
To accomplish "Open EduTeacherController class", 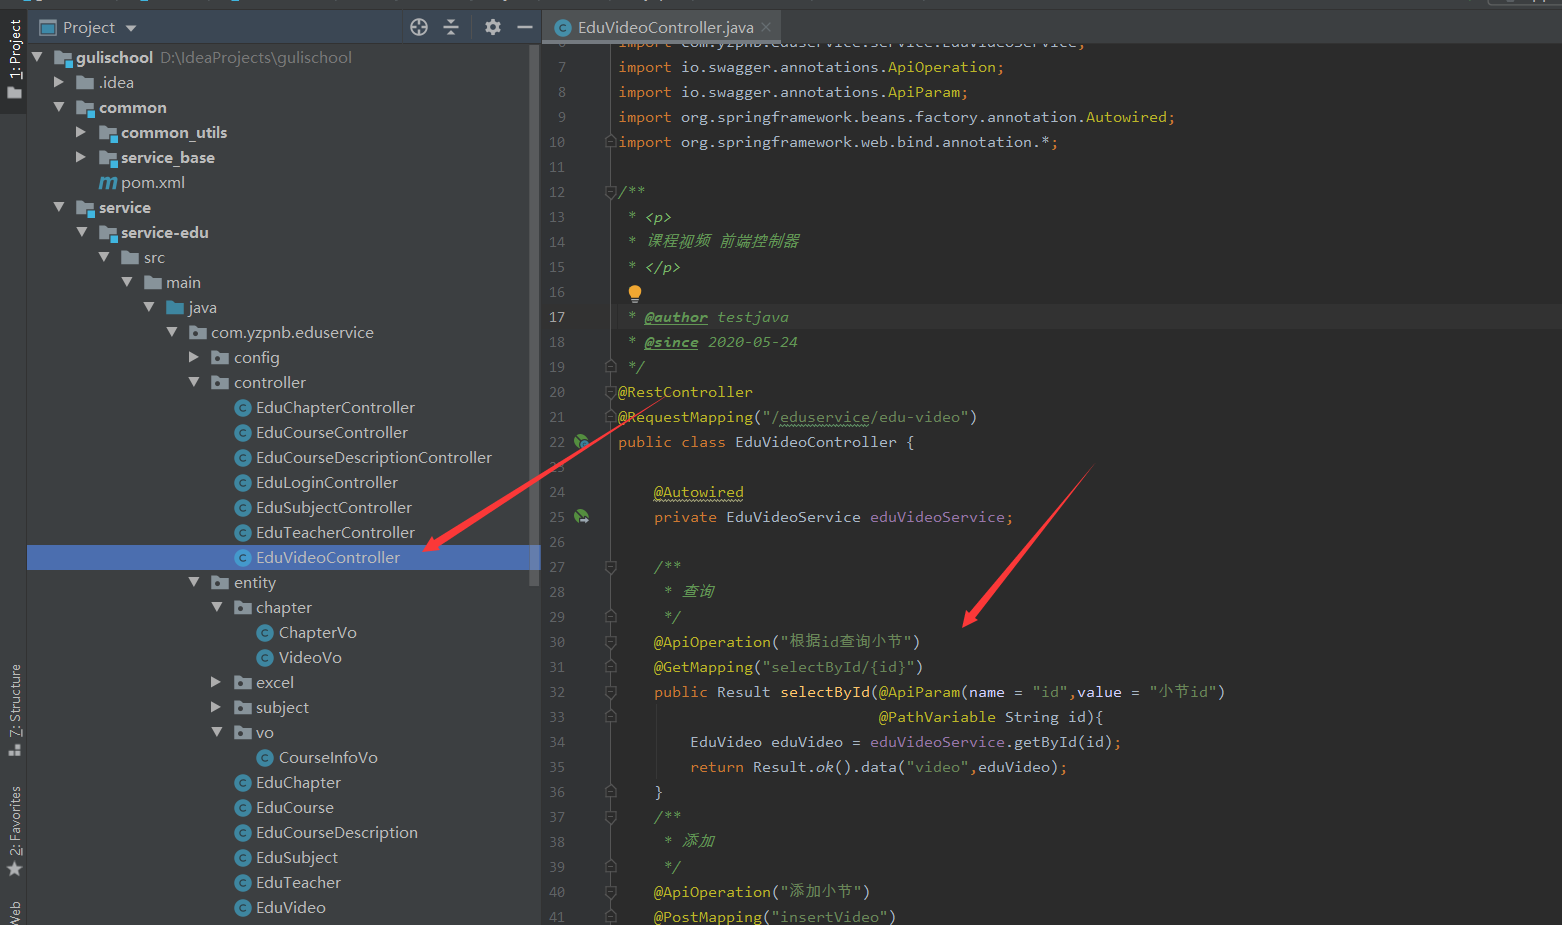I will [334, 532].
